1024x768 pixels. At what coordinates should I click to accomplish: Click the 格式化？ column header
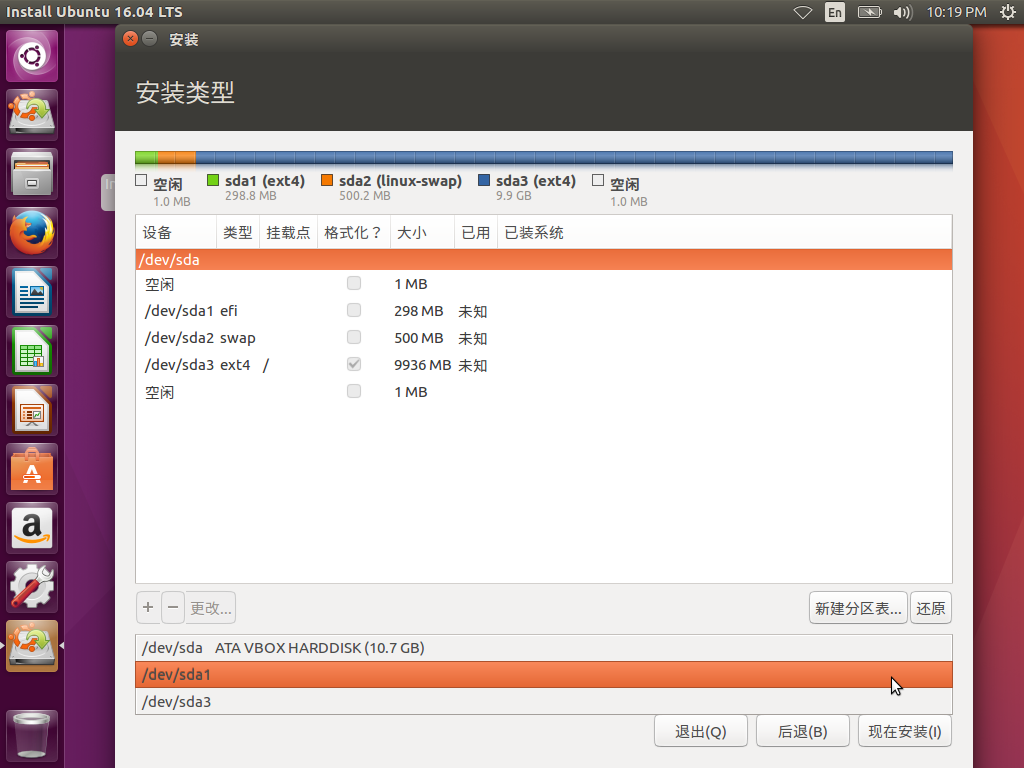click(353, 232)
